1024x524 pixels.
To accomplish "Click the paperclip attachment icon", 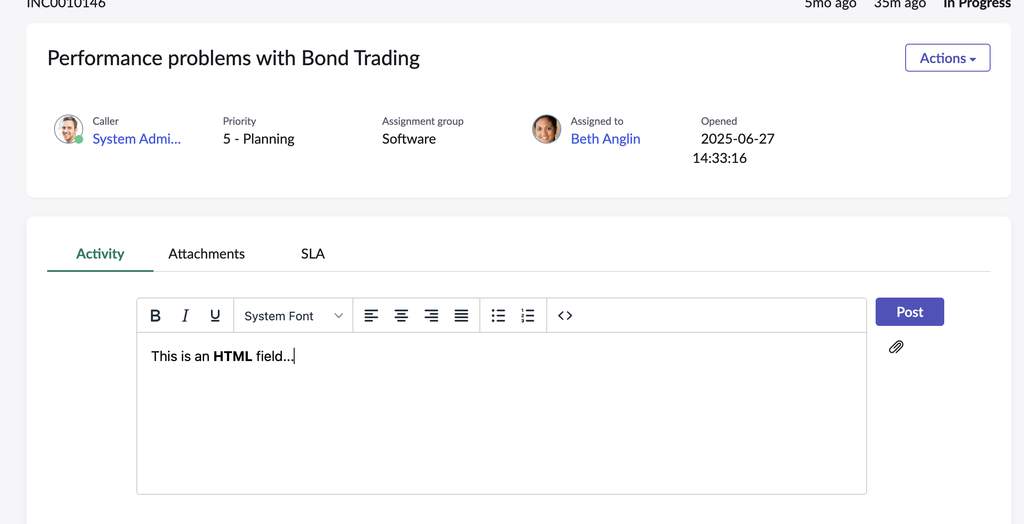I will 896,347.
